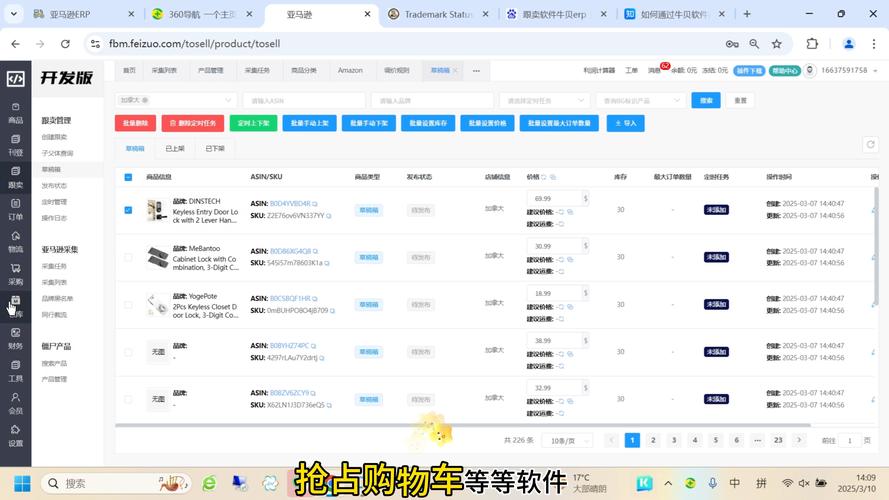The image size is (889, 500).
Task: Switch to the Trademark Status browser tab
Action: coord(437,14)
